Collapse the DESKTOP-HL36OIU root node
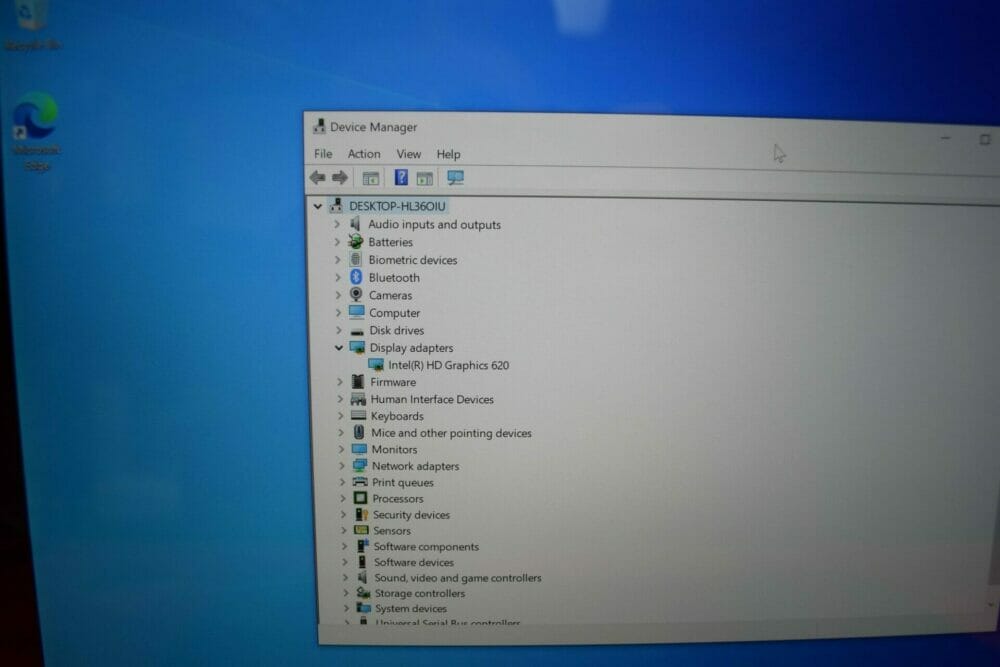The width and height of the screenshot is (1000, 667). (318, 207)
